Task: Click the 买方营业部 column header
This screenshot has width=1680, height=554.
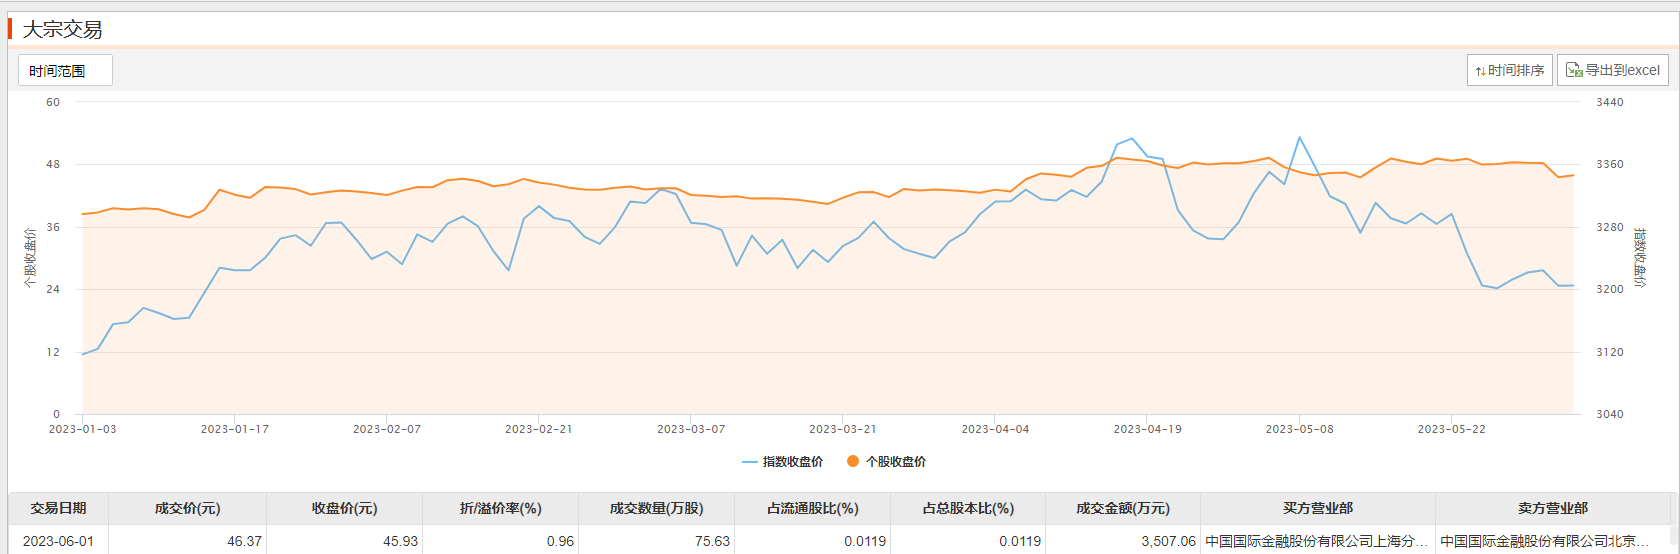Action: coord(1317,508)
